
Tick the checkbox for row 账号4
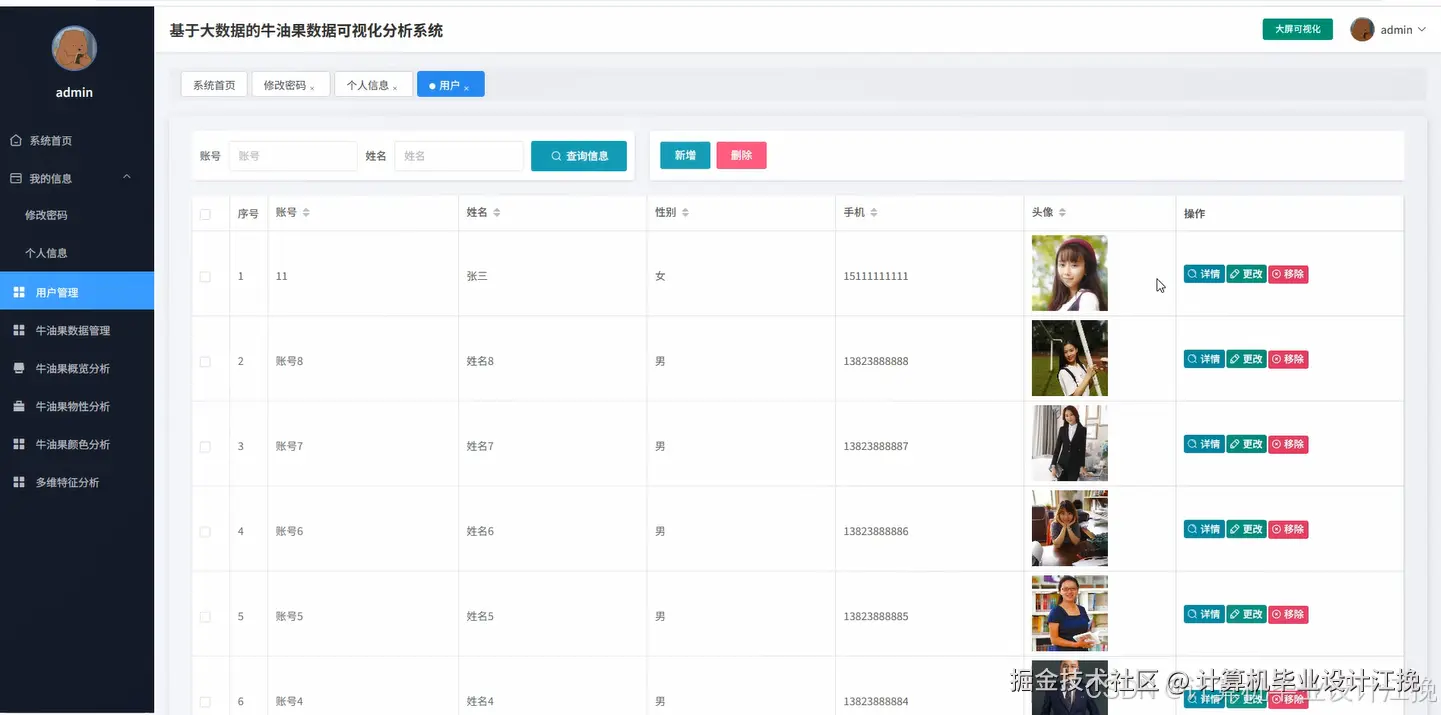pyautogui.click(x=205, y=702)
